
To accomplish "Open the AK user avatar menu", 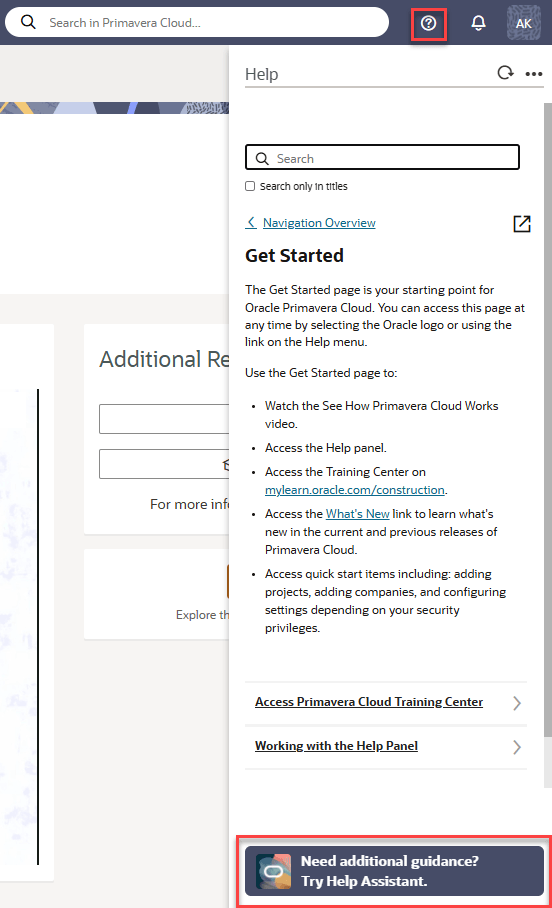I will (524, 23).
